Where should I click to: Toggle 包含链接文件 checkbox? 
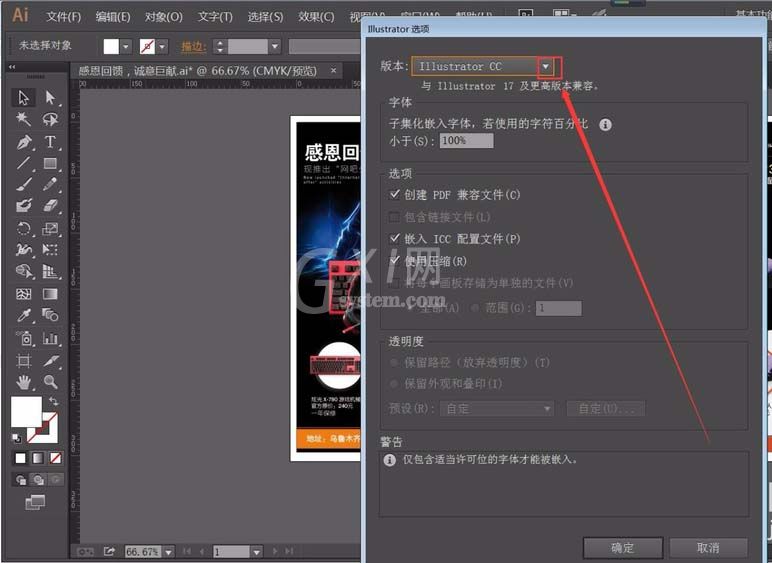tap(394, 217)
